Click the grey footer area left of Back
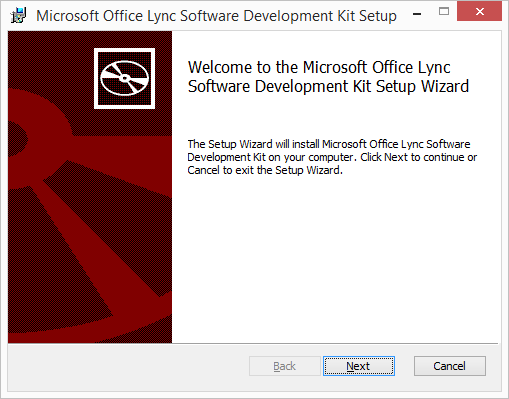This screenshot has height=399, width=509. [x=128, y=366]
